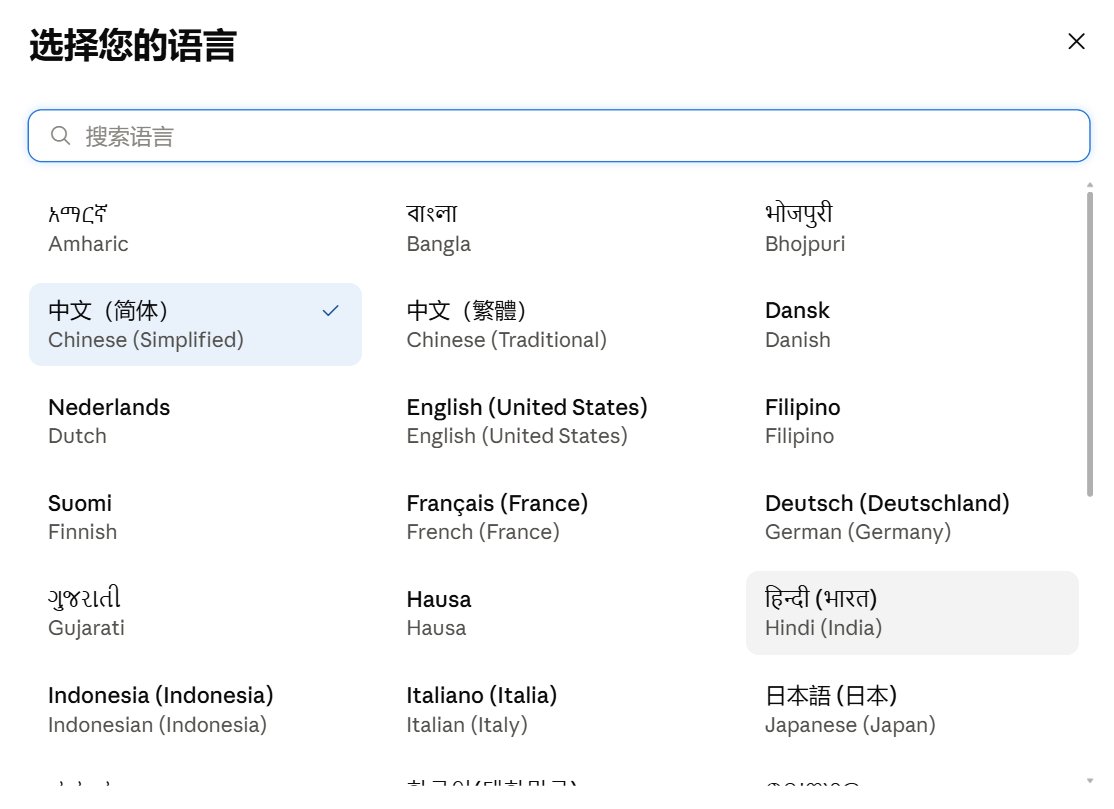
Task: Select Deutsch (Deutschland) language
Action: [x=912, y=517]
